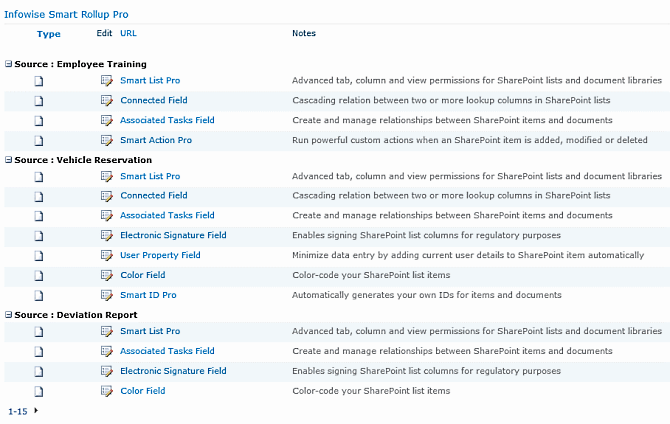
Task: Click edit icon for Smart Action Pro row
Action: click(106, 140)
